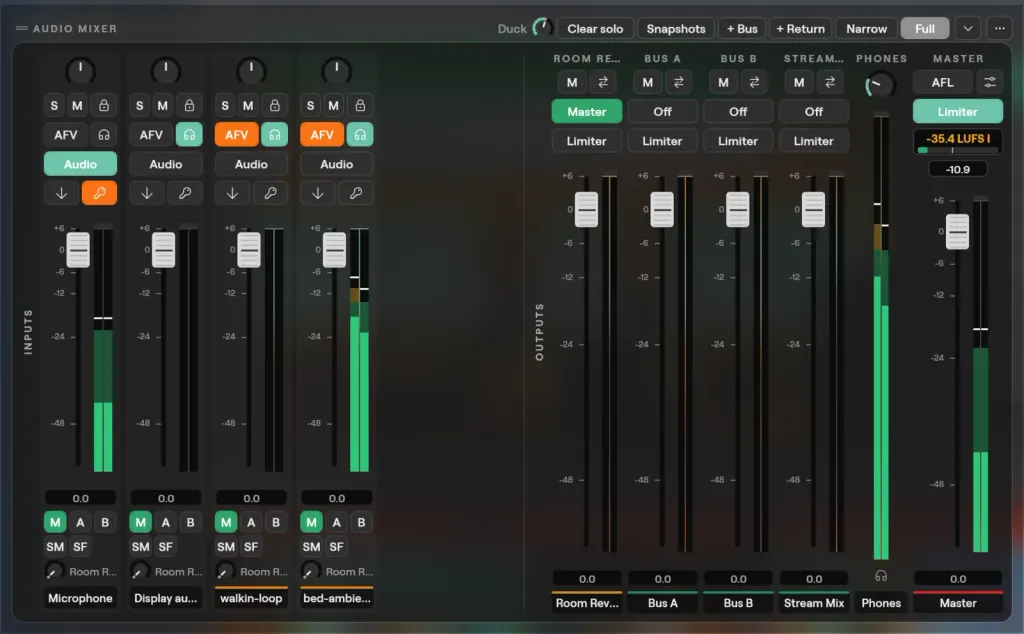This screenshot has width=1024, height=634.
Task: Open wrench settings for walkin-loop channel
Action: pyautogui.click(x=270, y=193)
